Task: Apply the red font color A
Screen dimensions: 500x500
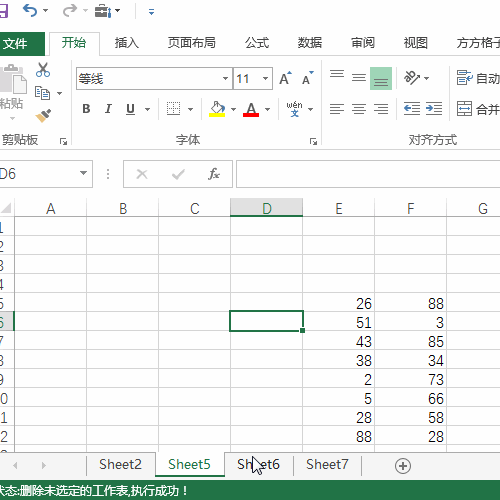Action: (x=251, y=109)
